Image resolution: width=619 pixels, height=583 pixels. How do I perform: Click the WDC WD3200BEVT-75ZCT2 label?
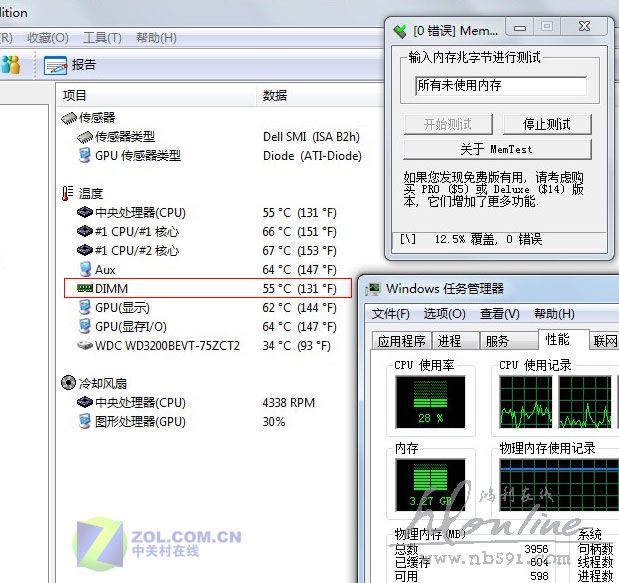coord(167,346)
